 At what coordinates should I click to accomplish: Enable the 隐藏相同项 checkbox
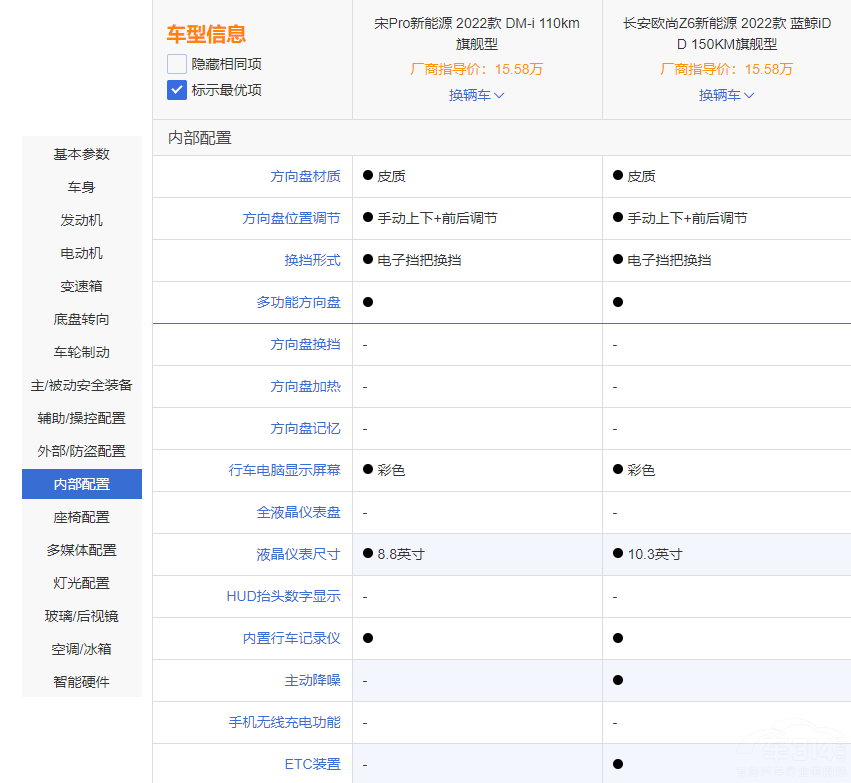tap(176, 65)
